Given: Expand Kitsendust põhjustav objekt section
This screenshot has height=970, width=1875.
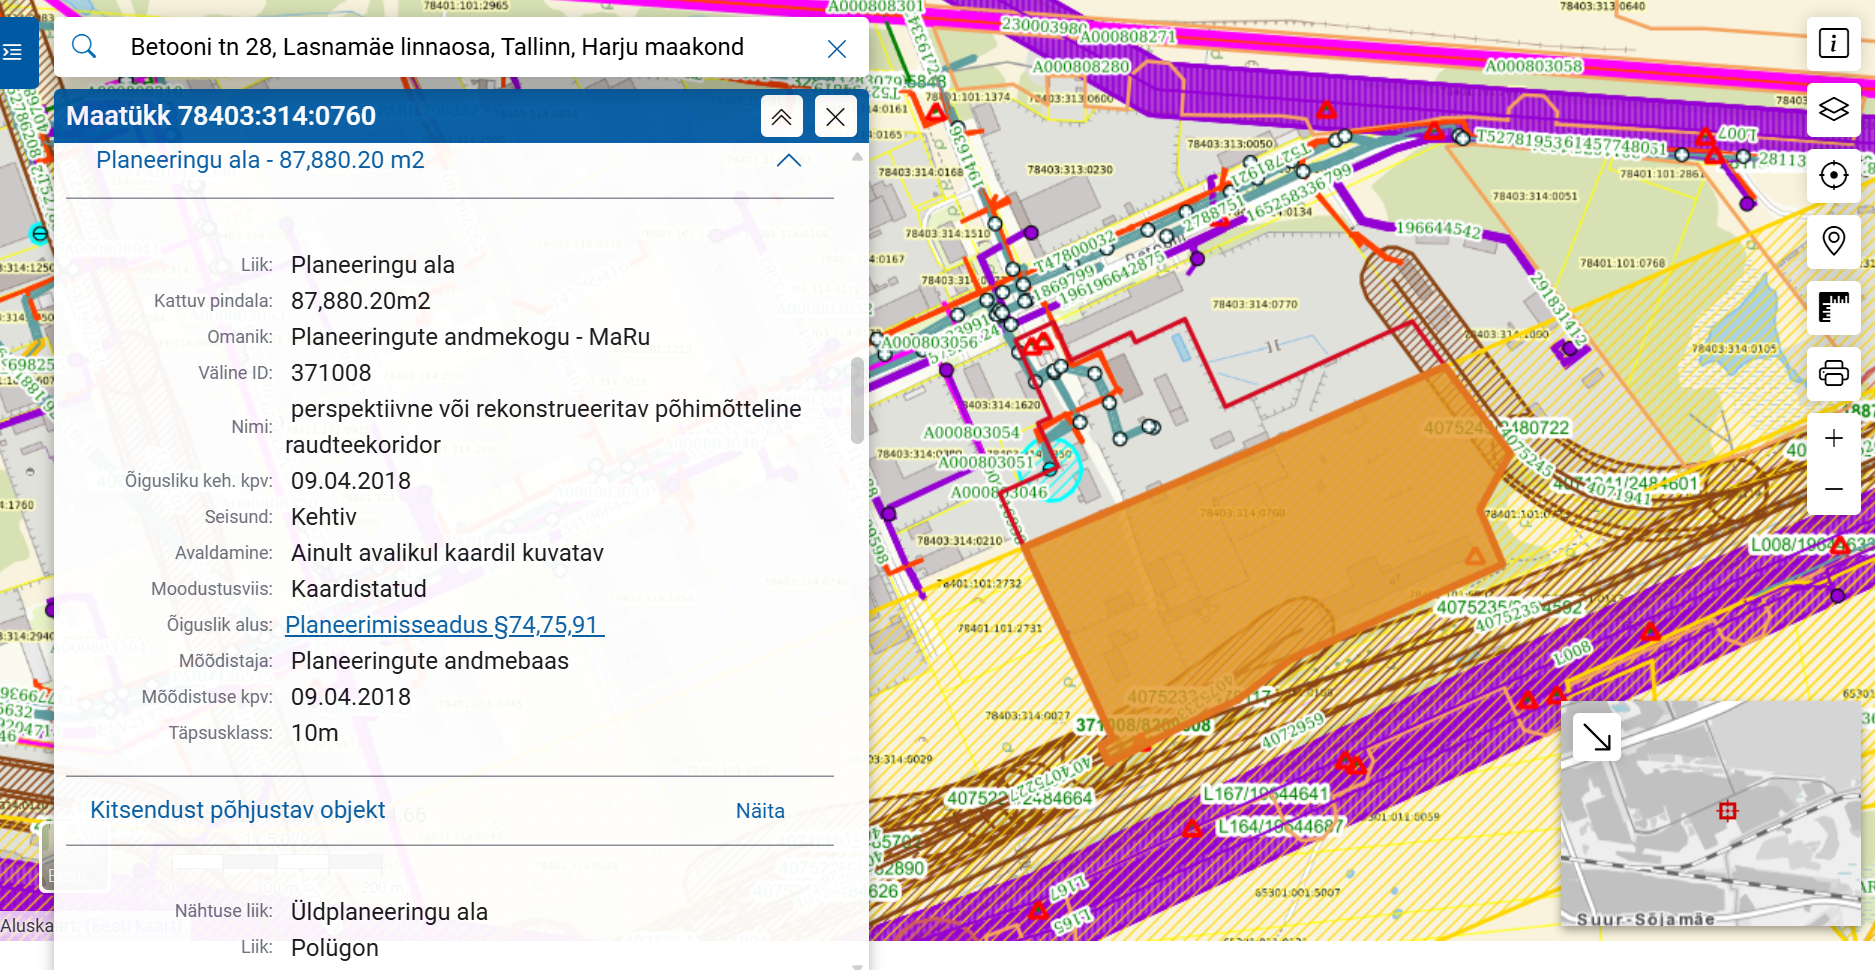Looking at the screenshot, I should 237,810.
